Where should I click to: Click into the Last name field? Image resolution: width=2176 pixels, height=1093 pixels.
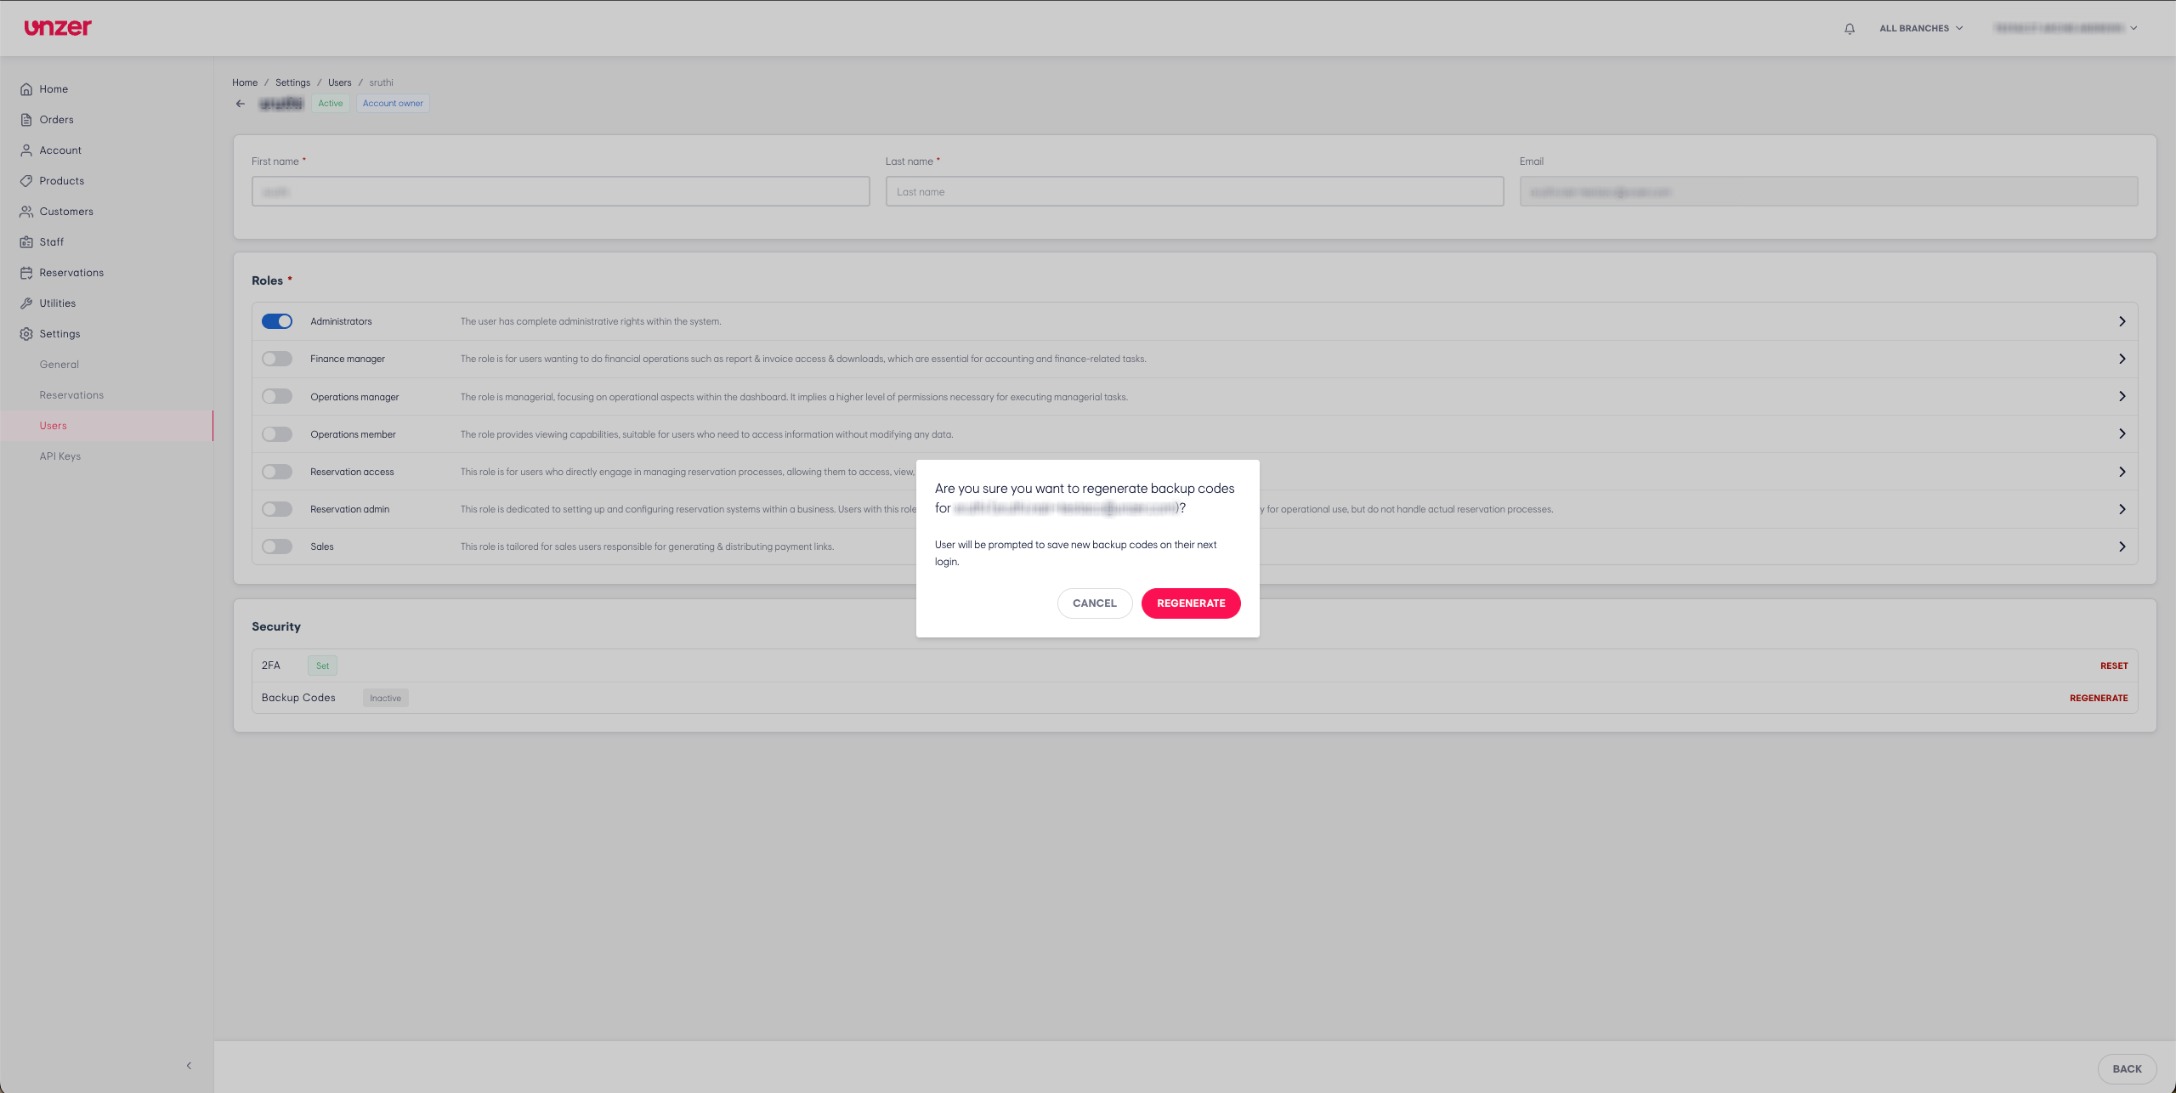point(1194,192)
